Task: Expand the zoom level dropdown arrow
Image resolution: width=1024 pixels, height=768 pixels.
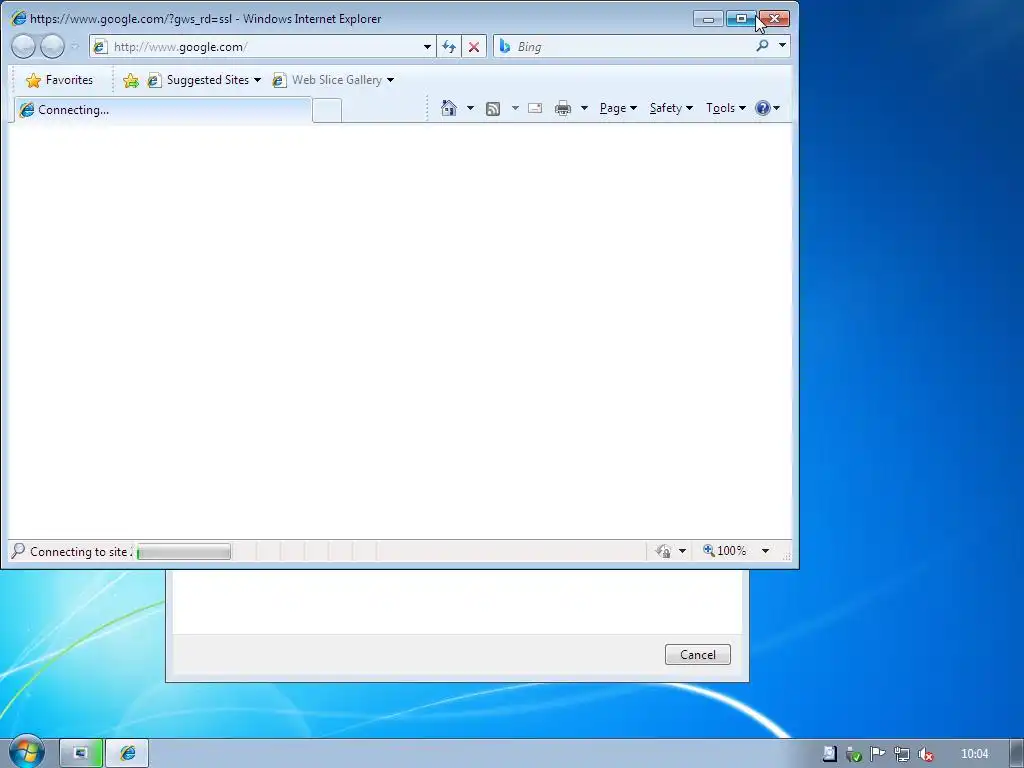Action: (x=765, y=551)
